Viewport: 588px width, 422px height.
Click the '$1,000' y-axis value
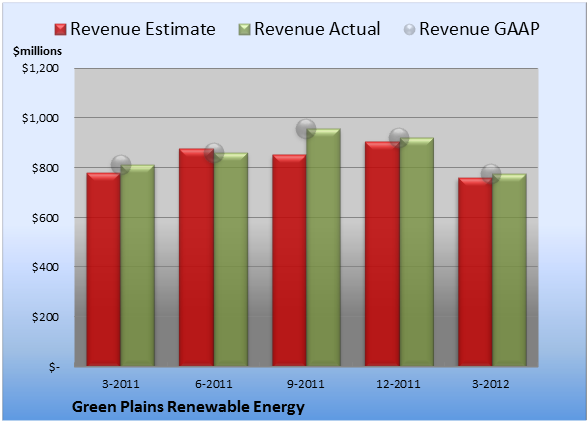click(x=40, y=118)
